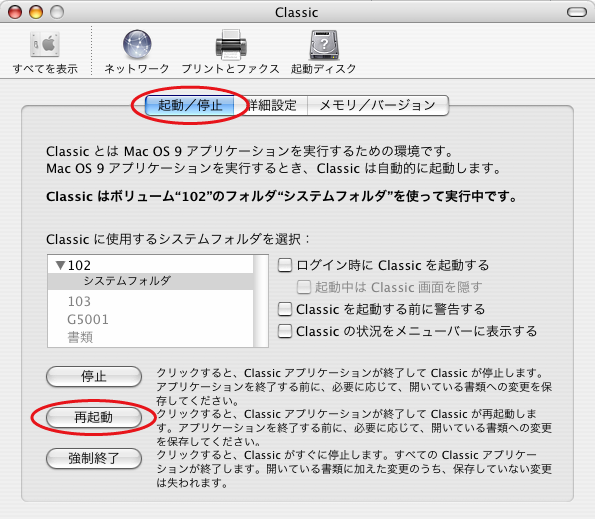The image size is (595, 519).
Task: Click the yellow minimize button
Action: (x=36, y=12)
